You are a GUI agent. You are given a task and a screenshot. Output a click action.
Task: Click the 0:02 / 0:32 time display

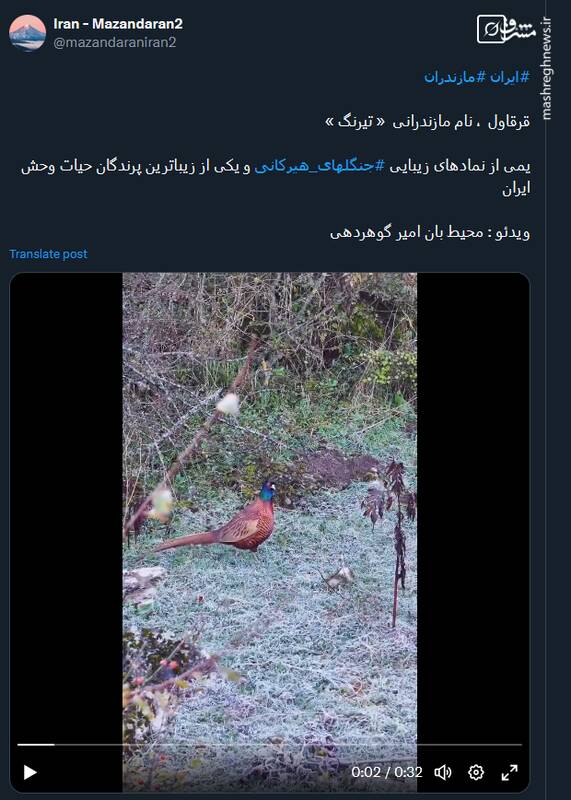coord(387,772)
